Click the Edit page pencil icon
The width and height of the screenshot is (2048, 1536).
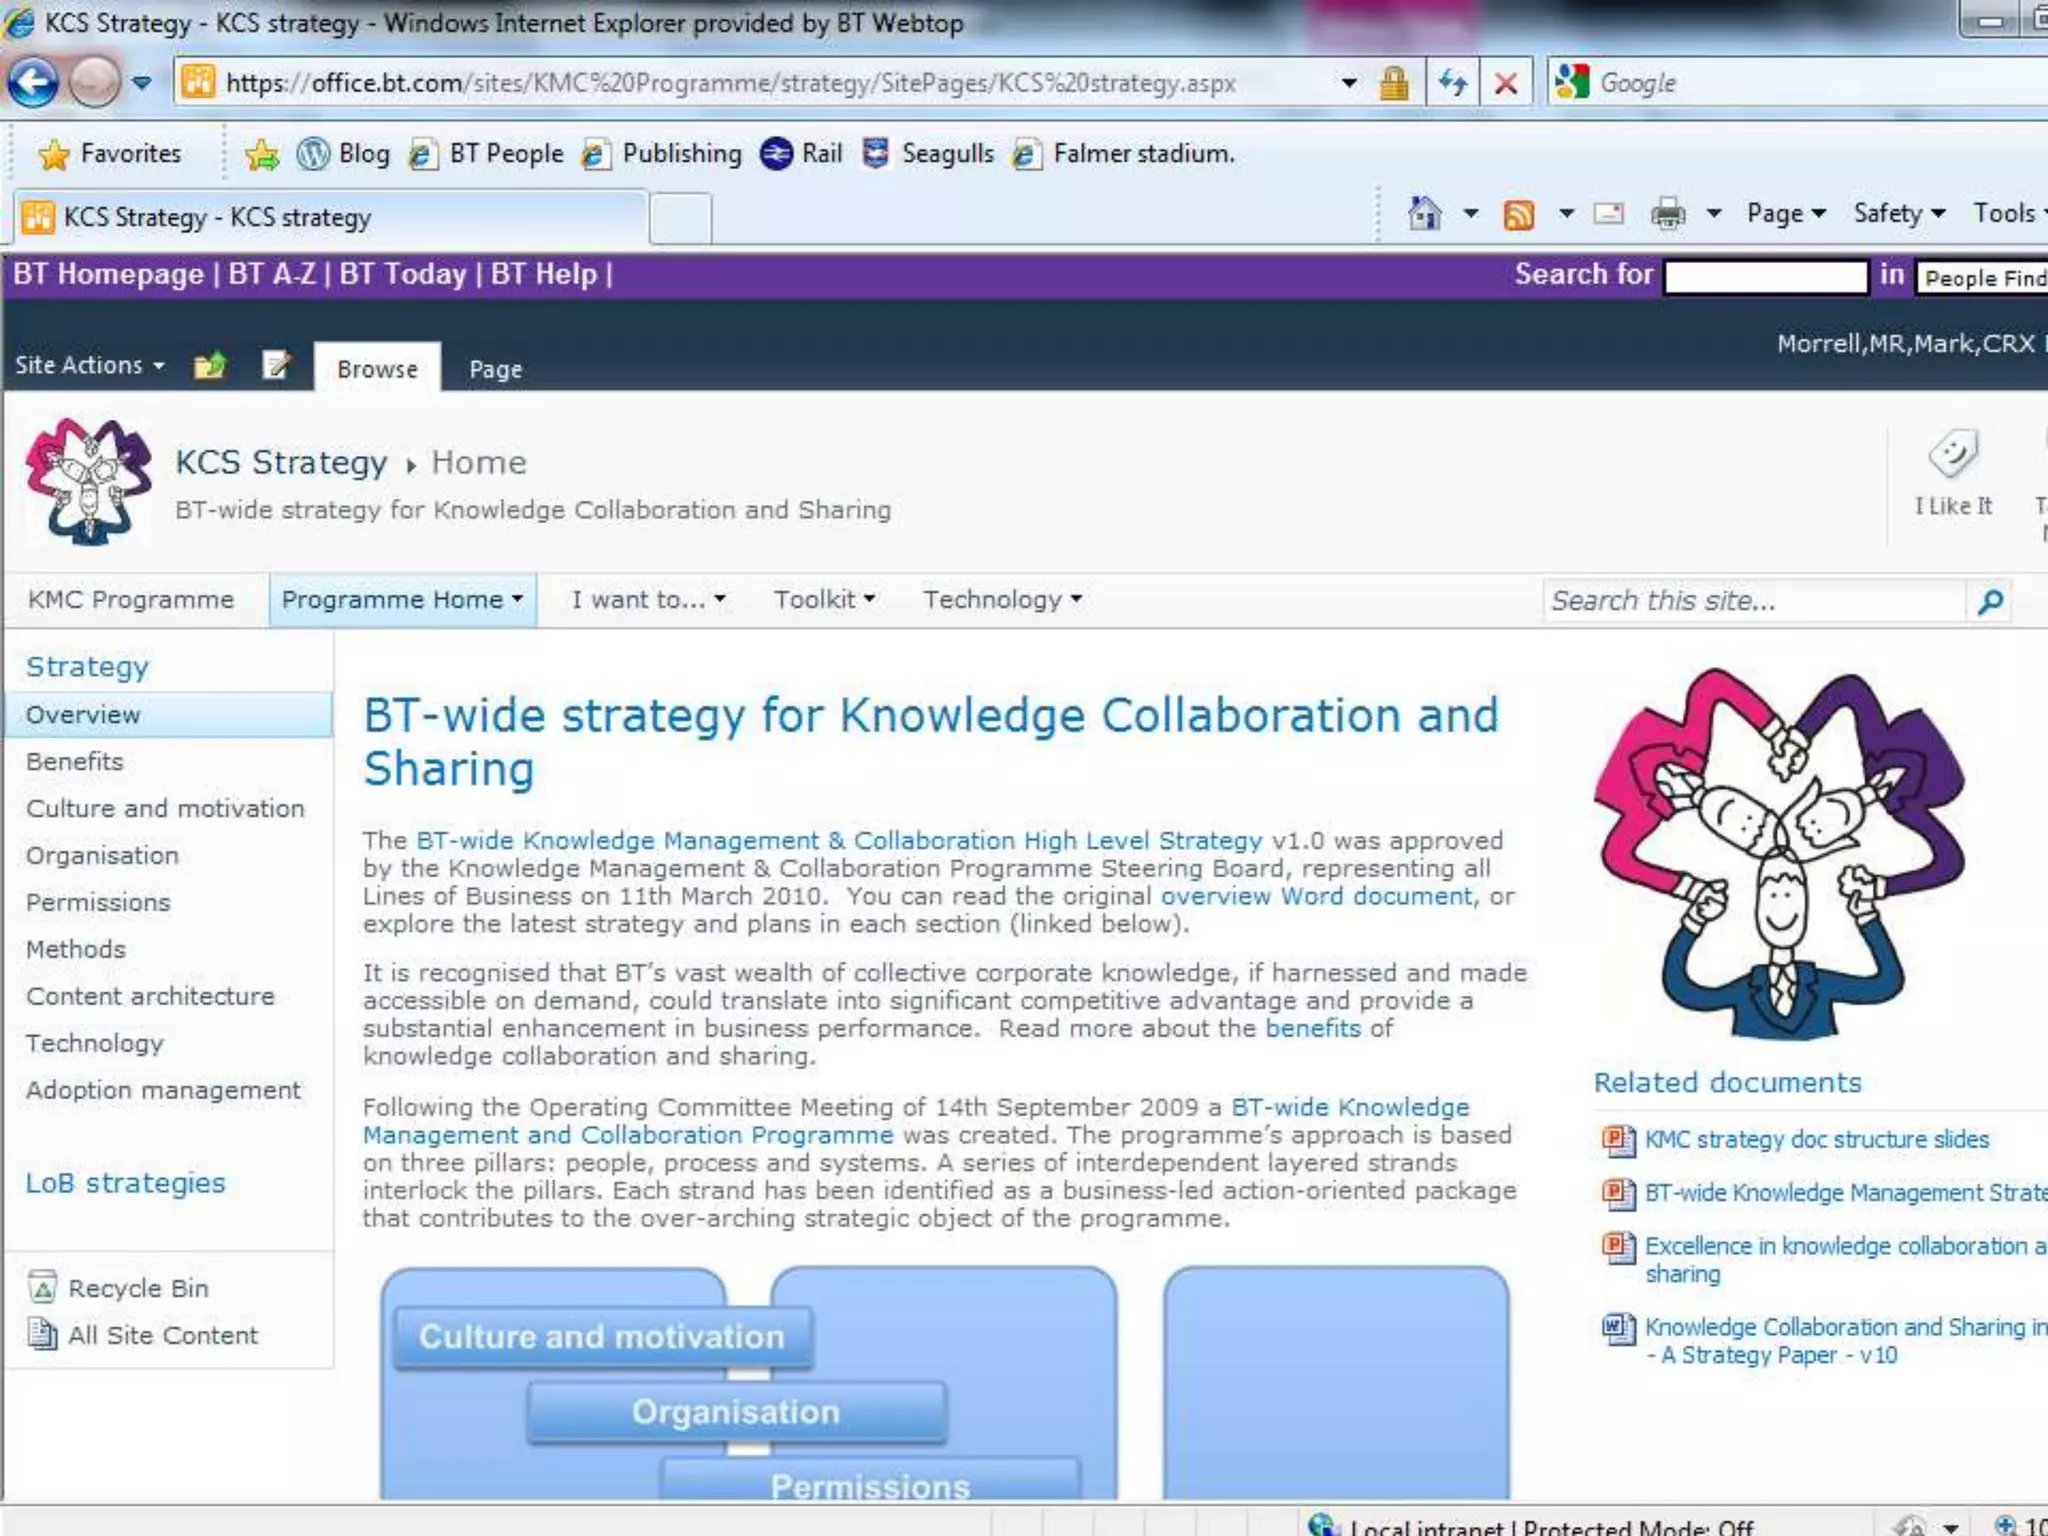pyautogui.click(x=277, y=365)
